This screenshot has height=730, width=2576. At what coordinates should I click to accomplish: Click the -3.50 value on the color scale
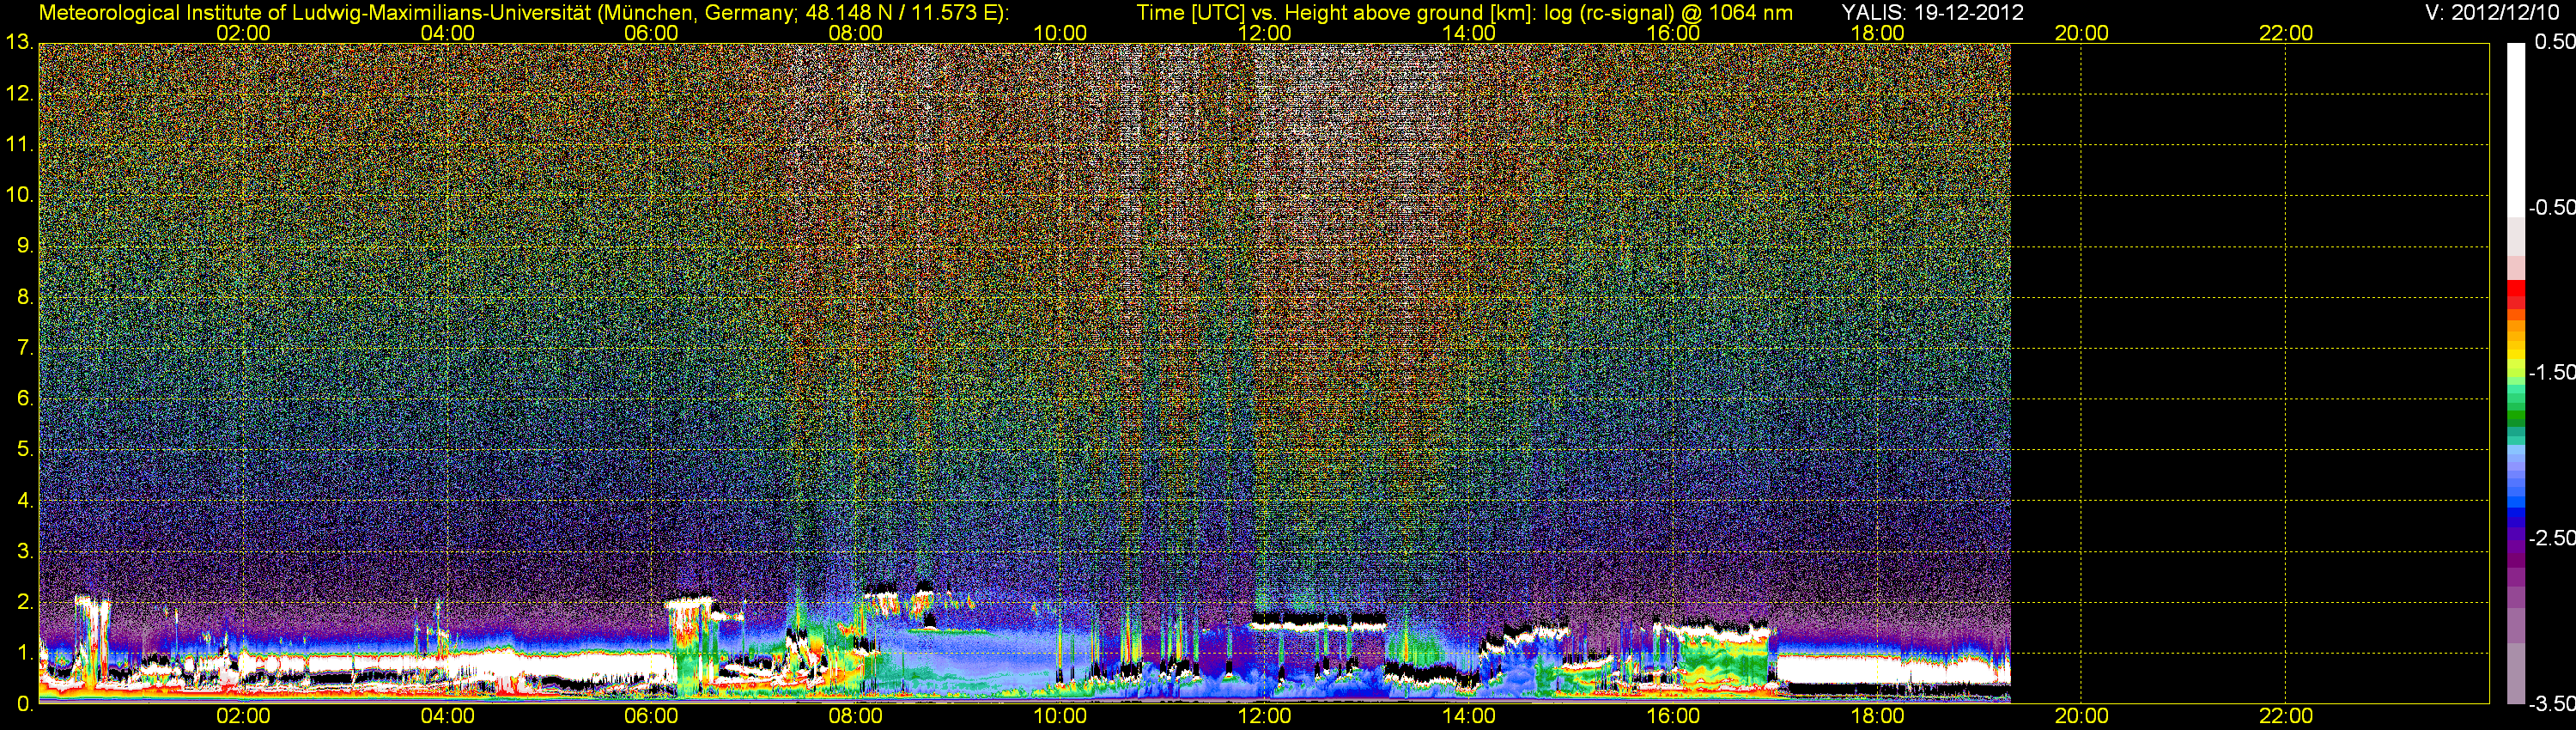pyautogui.click(x=2552, y=703)
